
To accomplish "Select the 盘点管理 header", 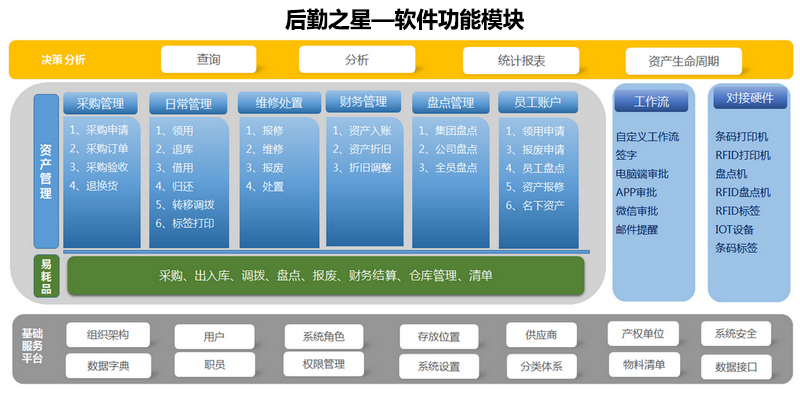I will [450, 102].
